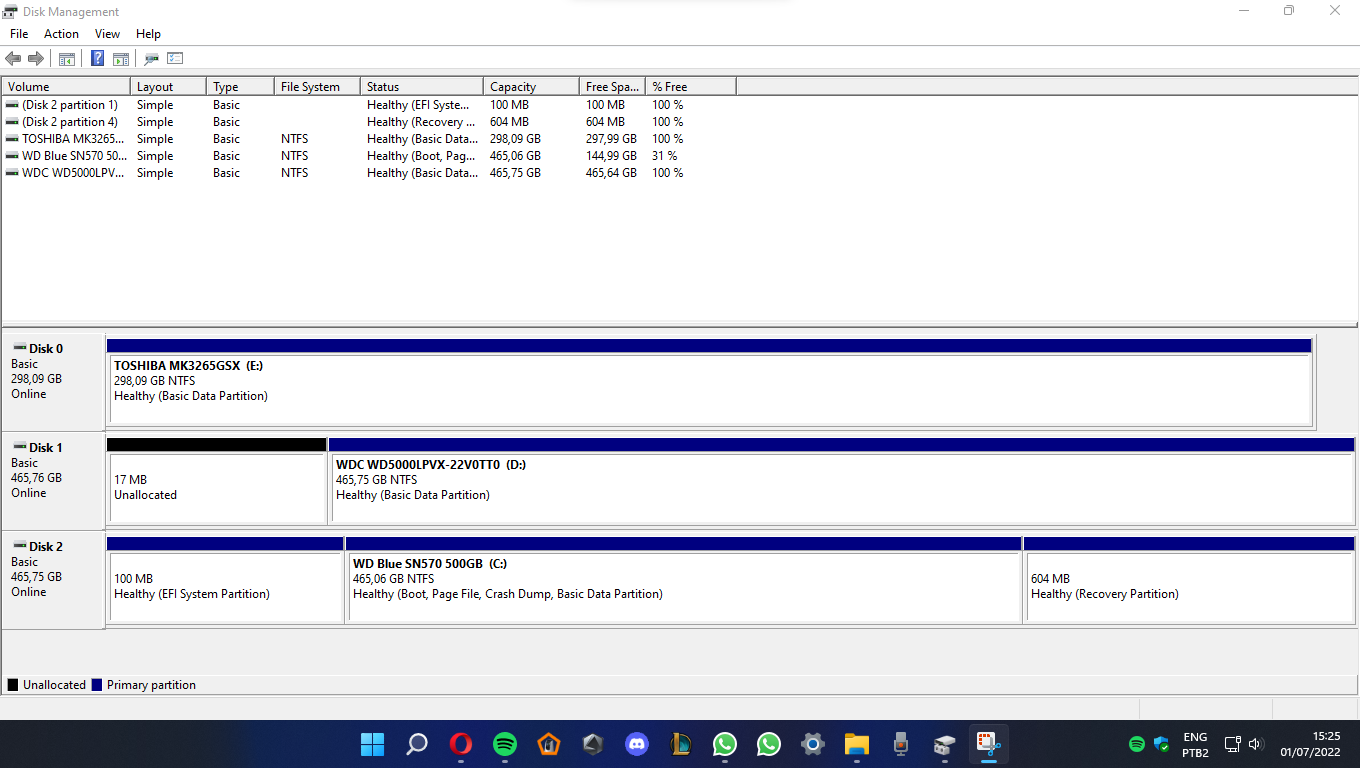Open Discord from the taskbar
This screenshot has height=768, width=1360.
click(637, 744)
